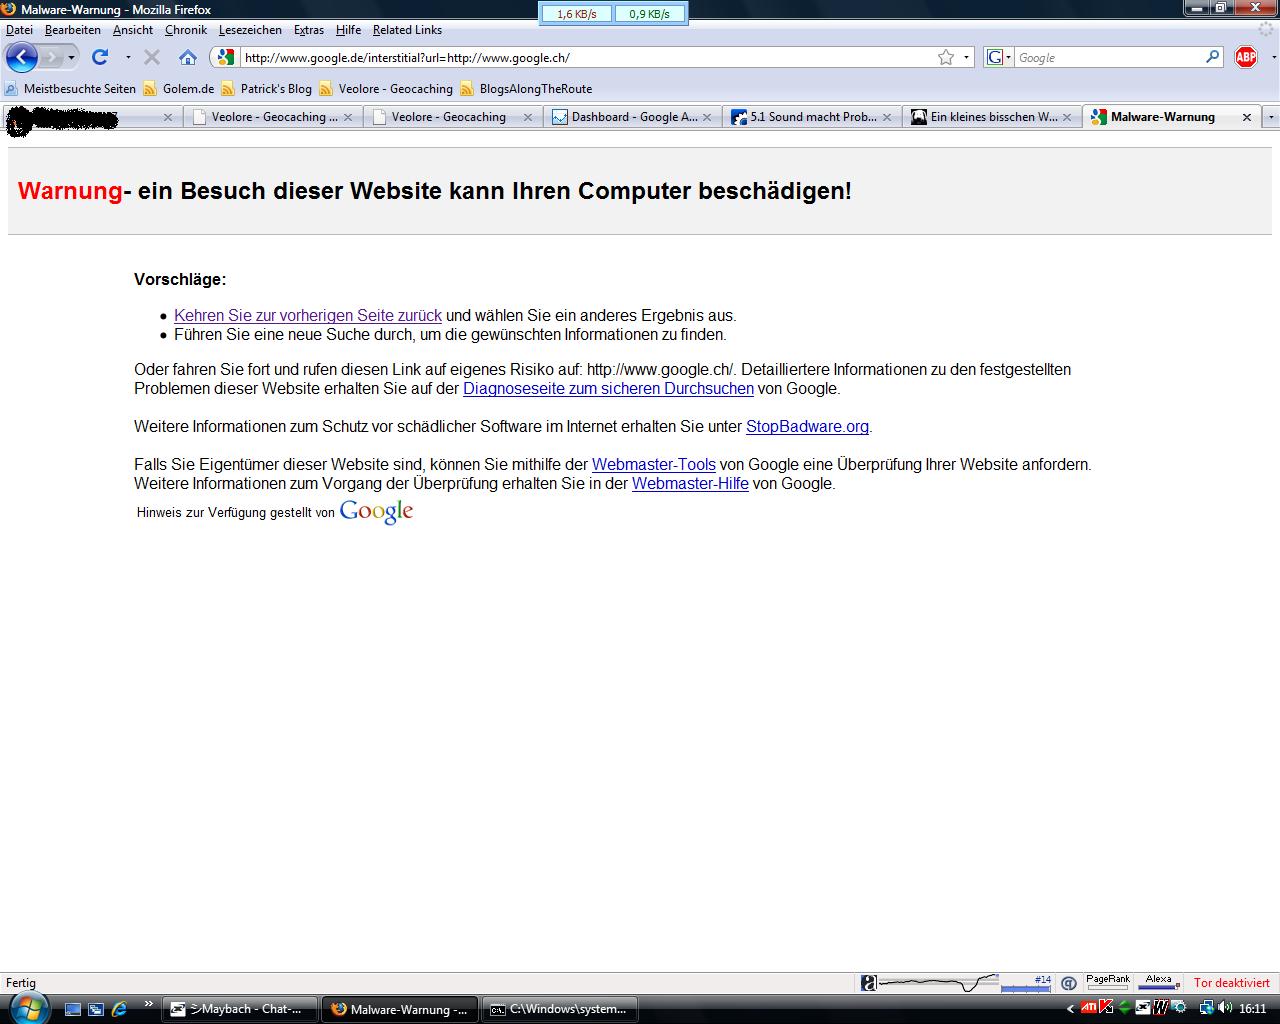Open the volume speaker tray icon
1280x1024 pixels.
(x=1224, y=1008)
